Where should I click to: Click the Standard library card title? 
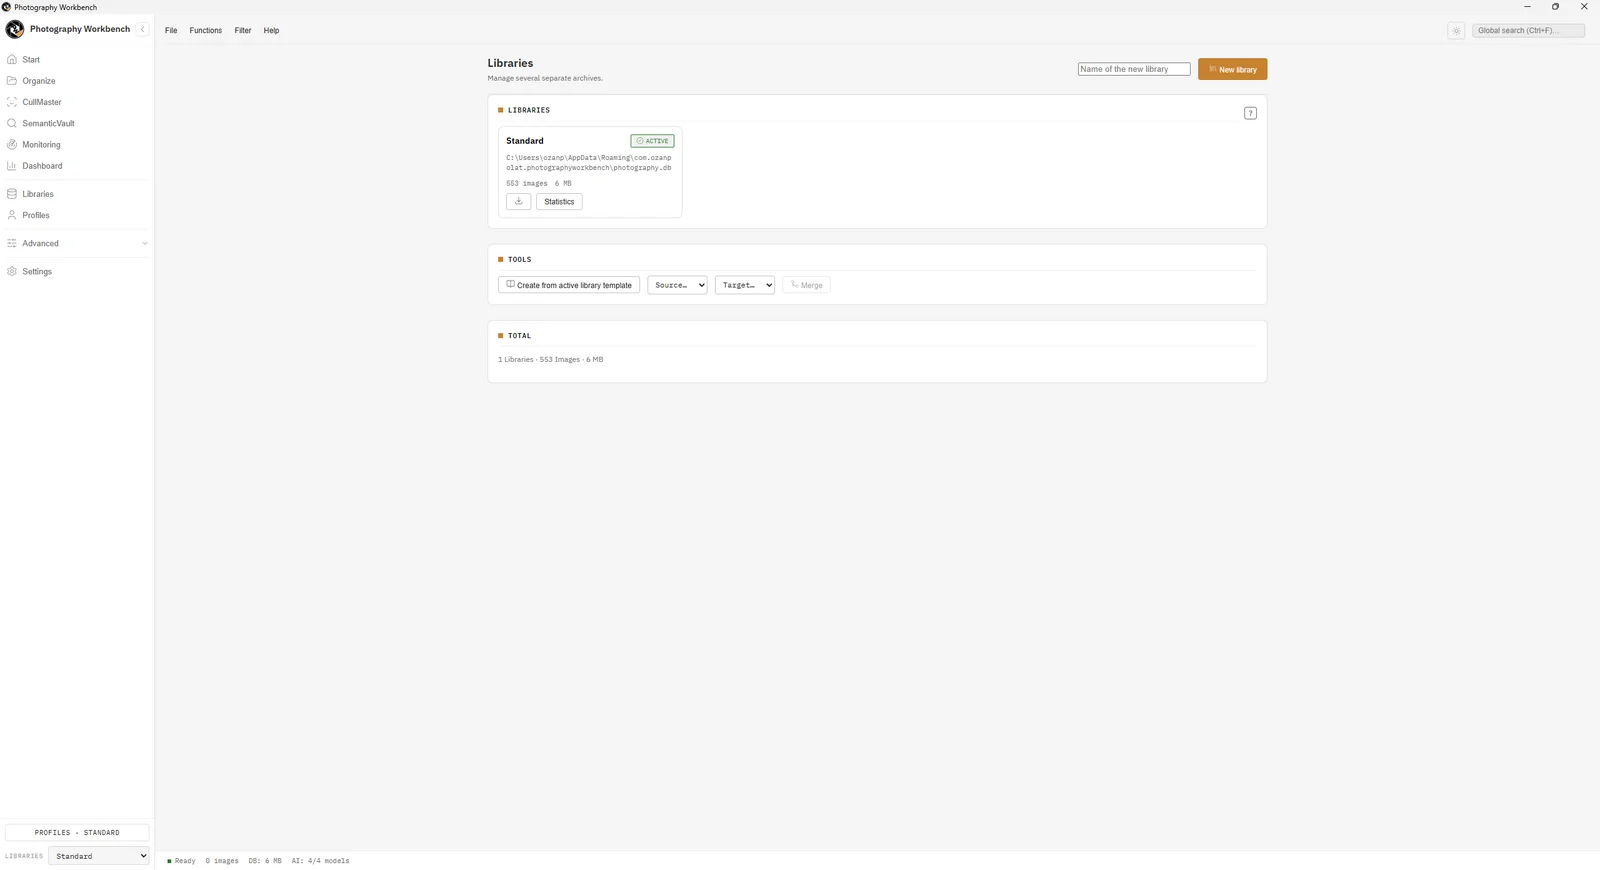[525, 141]
